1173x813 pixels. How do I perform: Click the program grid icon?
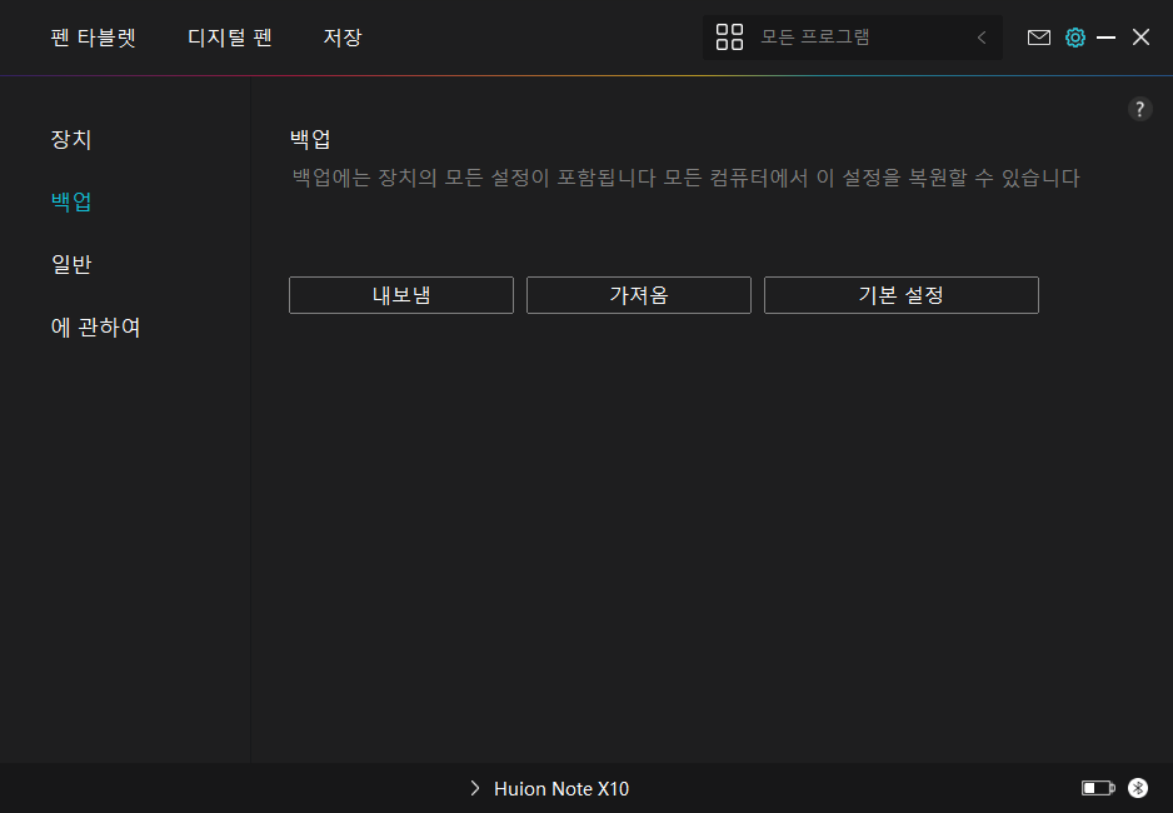point(729,38)
